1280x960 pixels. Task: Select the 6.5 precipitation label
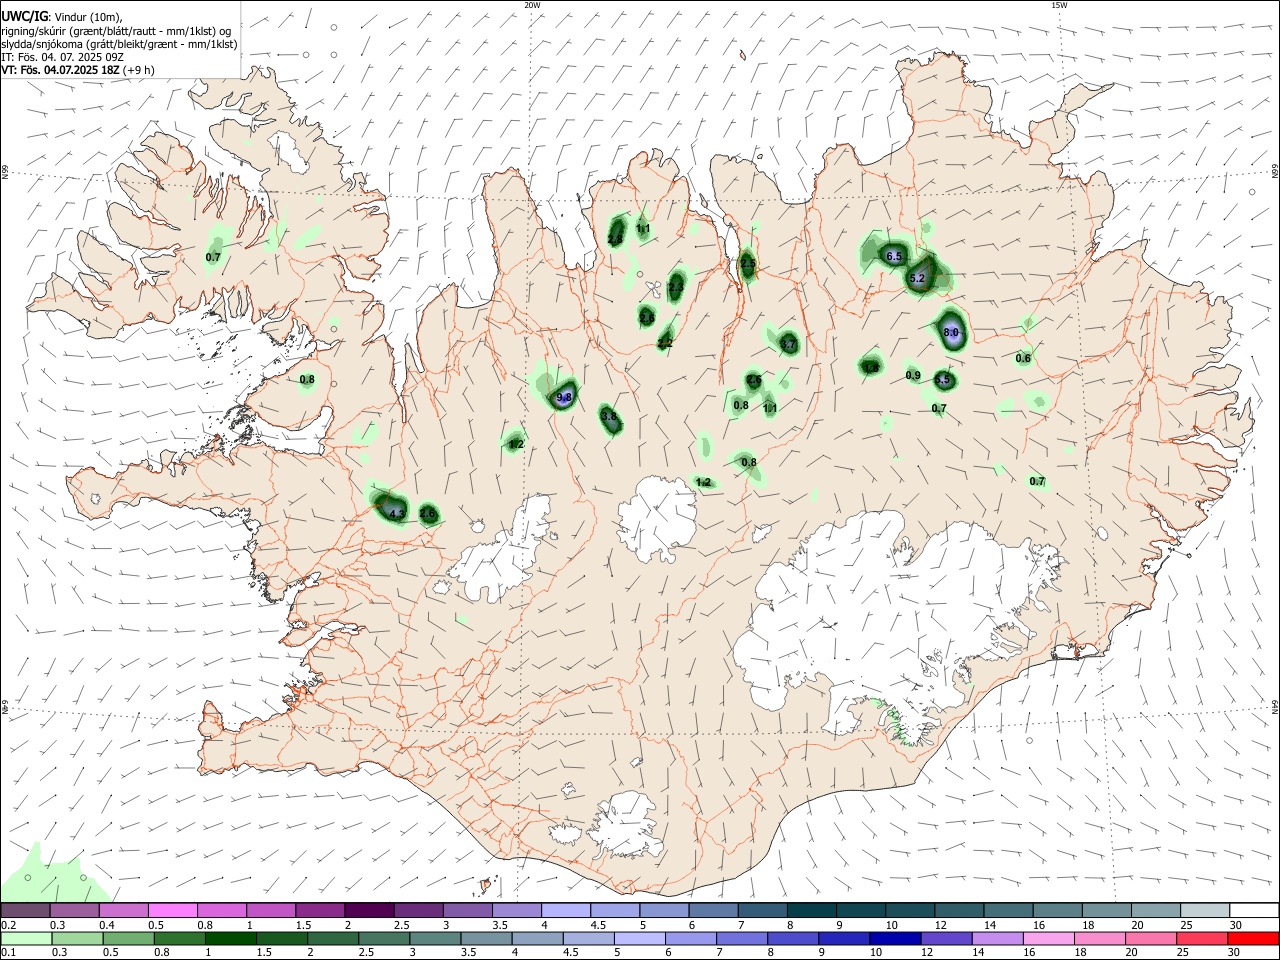coord(894,257)
